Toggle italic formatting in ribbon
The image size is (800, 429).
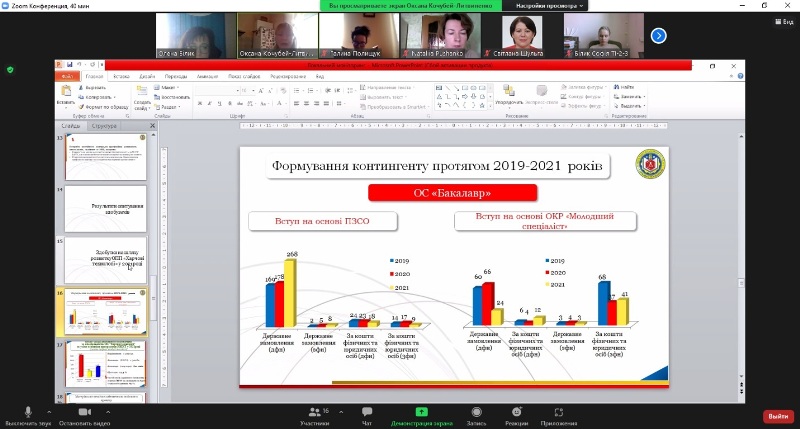pyautogui.click(x=209, y=104)
